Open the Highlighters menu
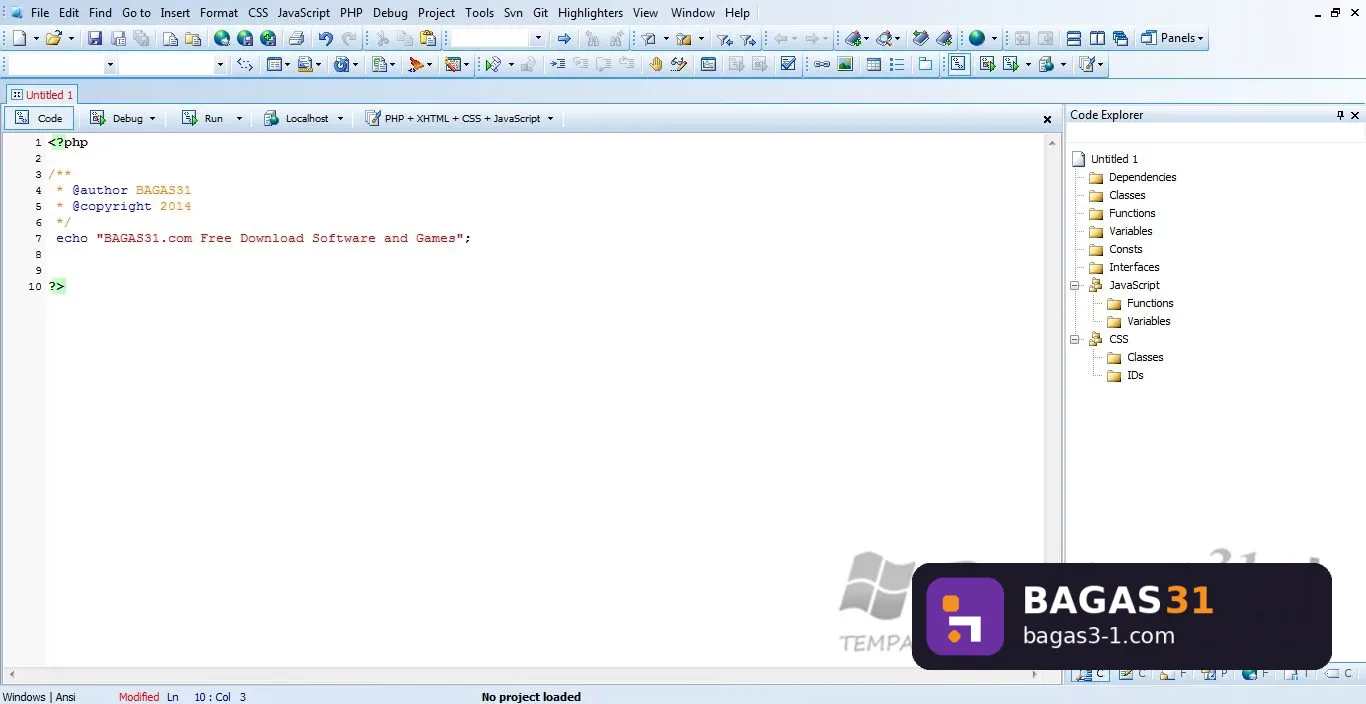 pos(590,13)
